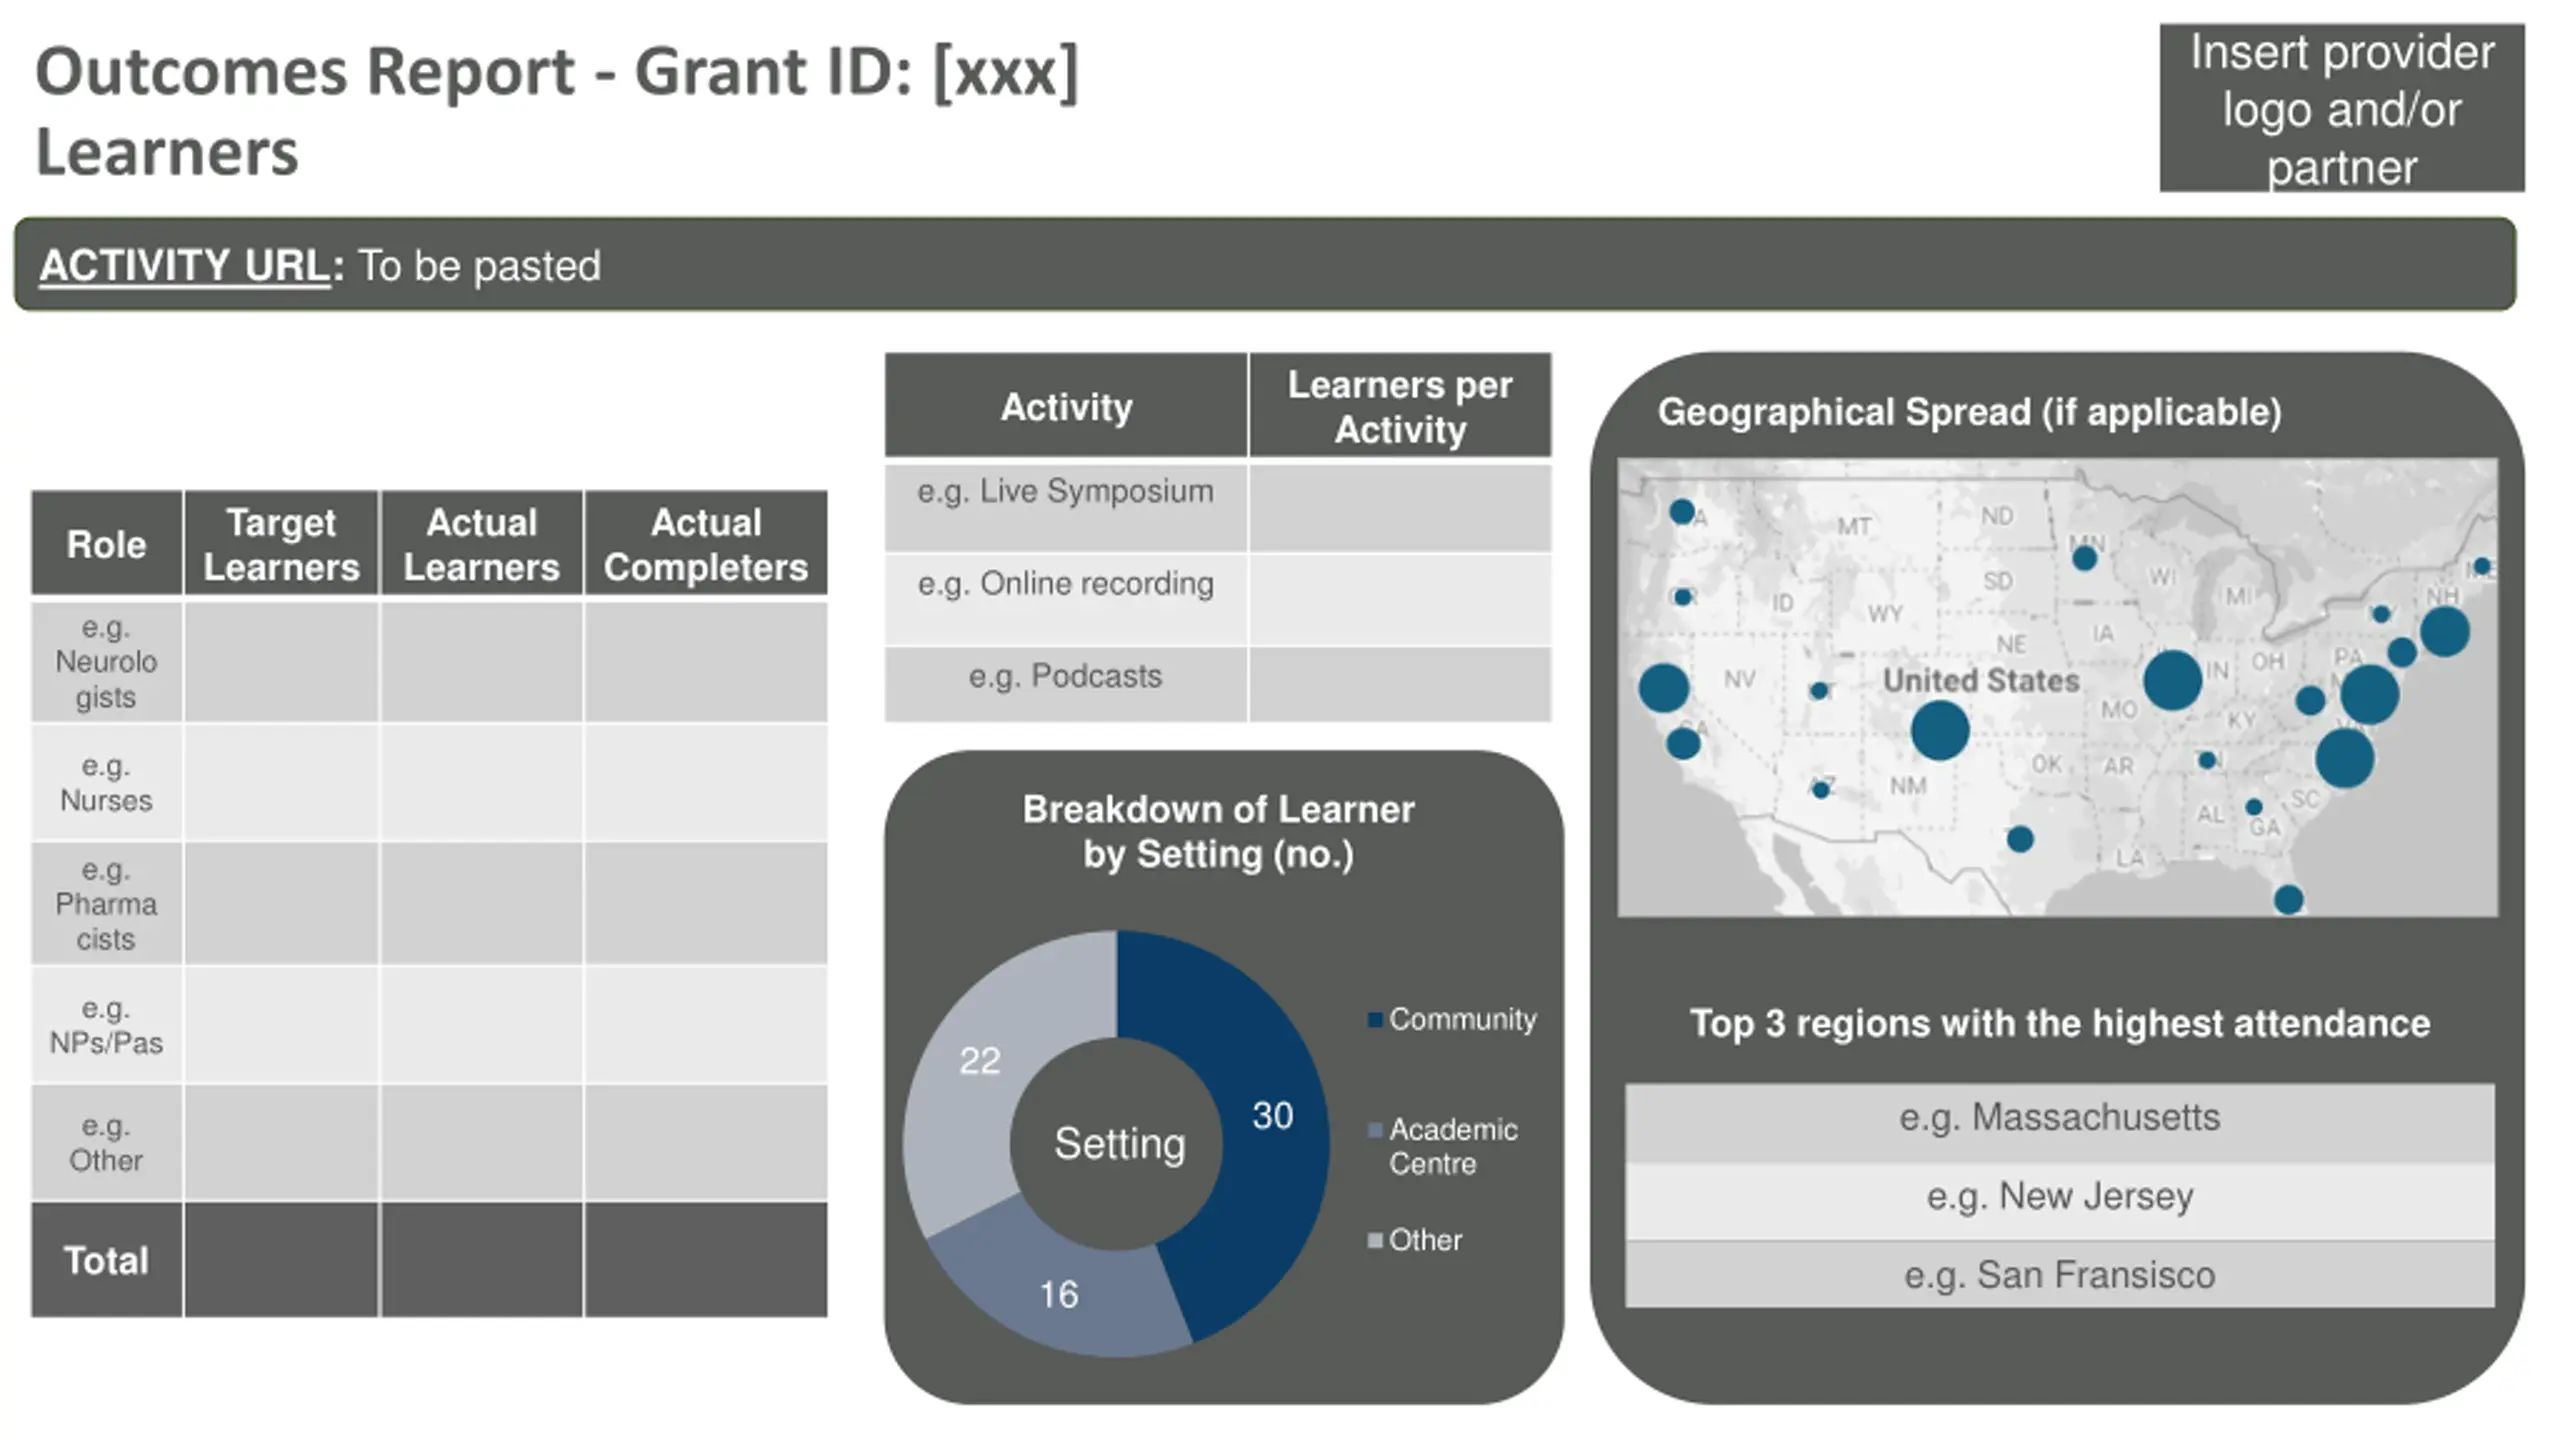This screenshot has height=1440, width=2560.
Task: Click the Other legend color square
Action: coord(1375,1241)
